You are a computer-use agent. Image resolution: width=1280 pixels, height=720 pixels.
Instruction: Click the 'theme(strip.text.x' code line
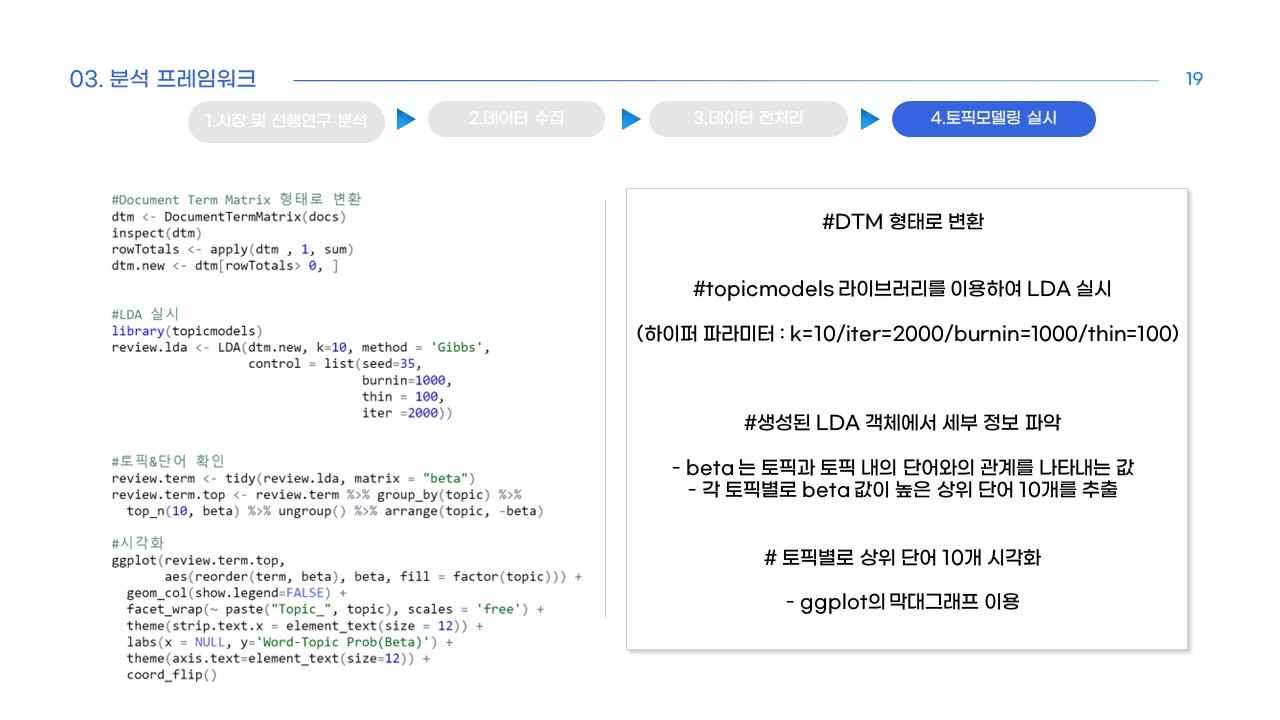(x=304, y=626)
